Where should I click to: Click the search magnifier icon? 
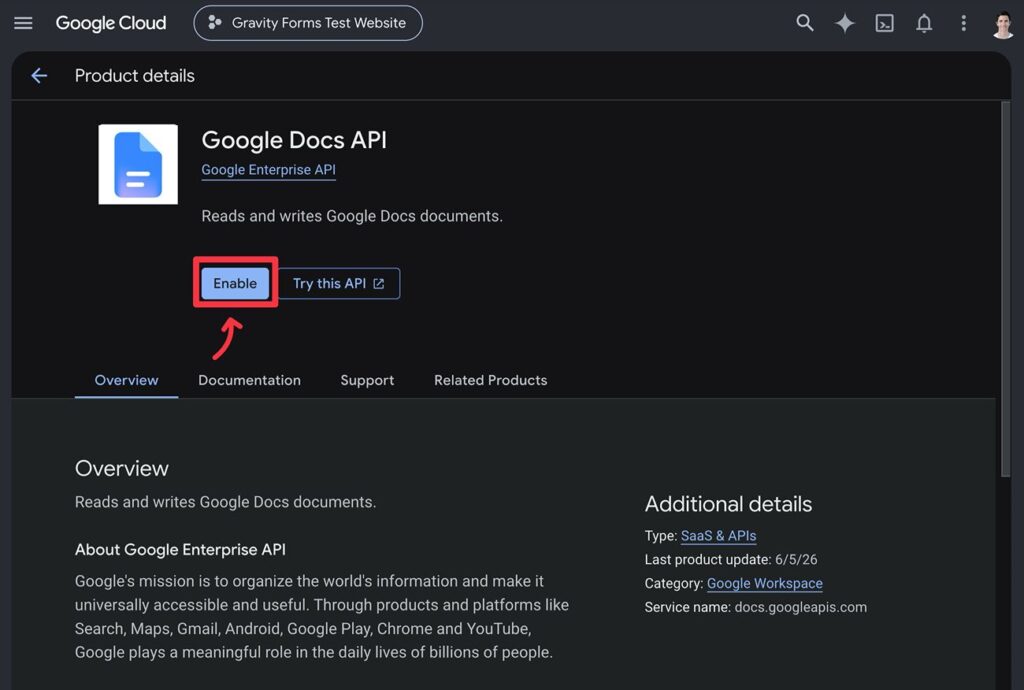805,24
